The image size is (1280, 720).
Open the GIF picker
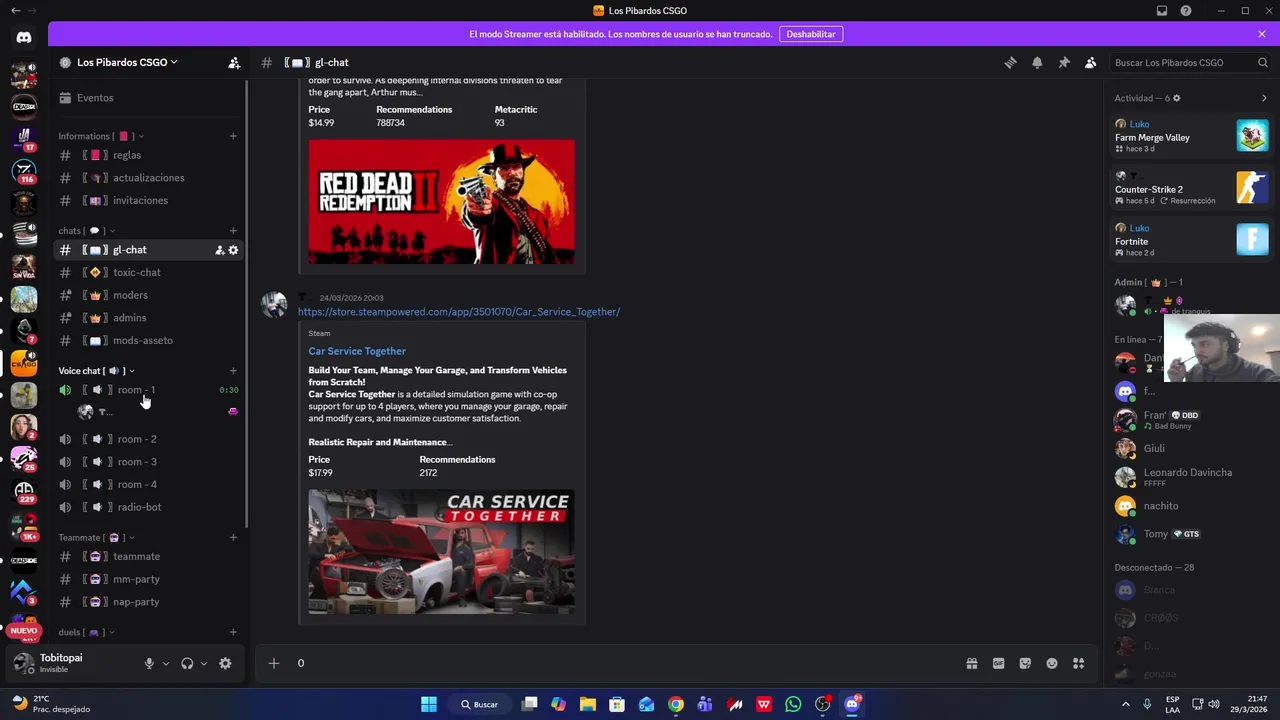pos(998,663)
